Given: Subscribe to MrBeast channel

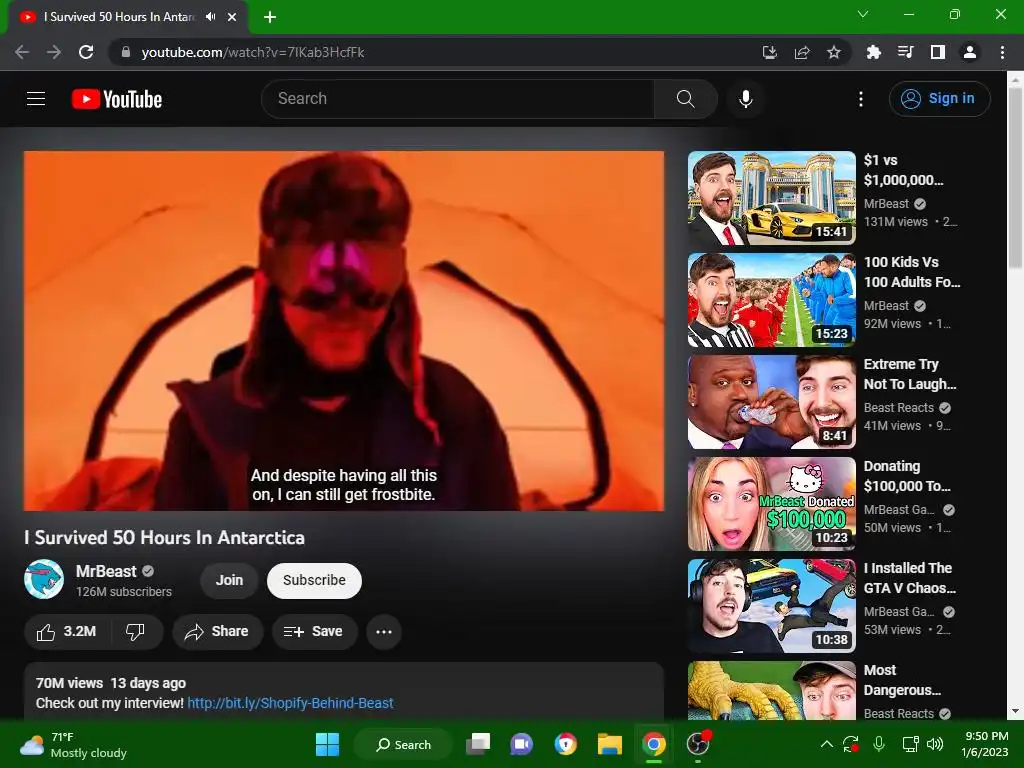Looking at the screenshot, I should coord(314,580).
